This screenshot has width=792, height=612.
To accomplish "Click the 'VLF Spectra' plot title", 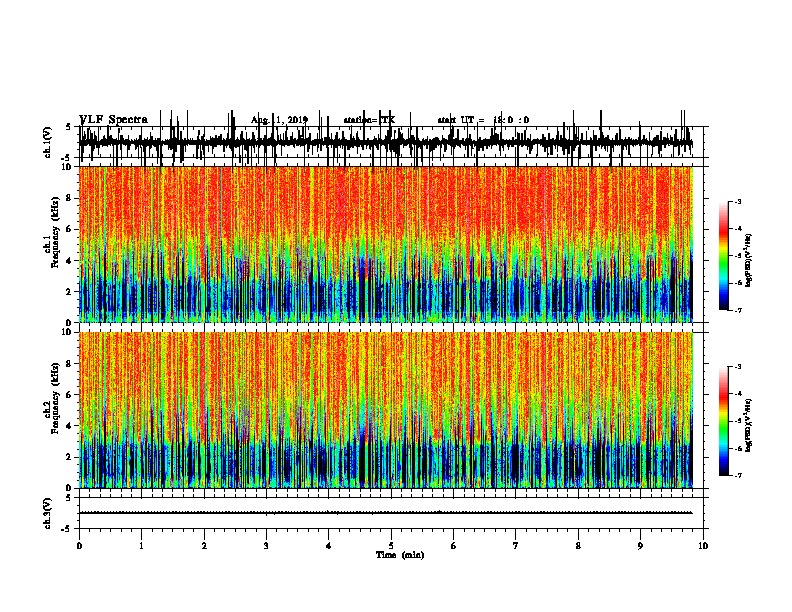I will [113, 120].
